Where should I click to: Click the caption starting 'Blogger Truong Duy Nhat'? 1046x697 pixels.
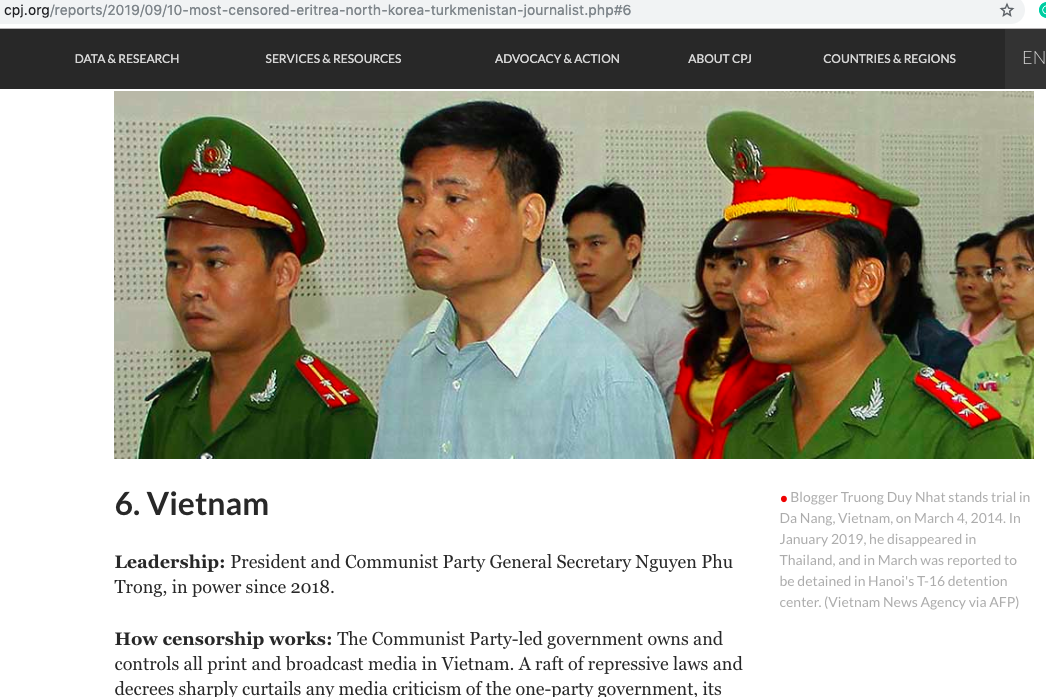point(905,550)
